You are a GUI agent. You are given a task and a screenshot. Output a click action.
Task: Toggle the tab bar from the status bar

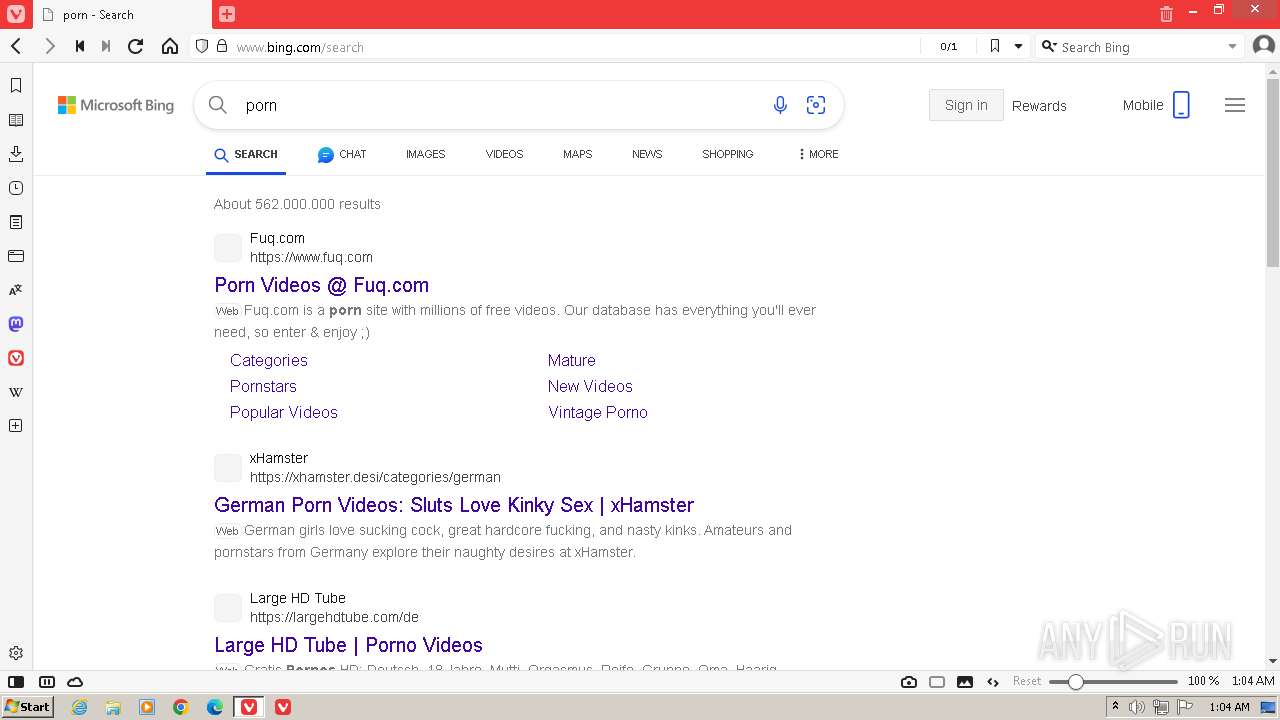tap(46, 682)
